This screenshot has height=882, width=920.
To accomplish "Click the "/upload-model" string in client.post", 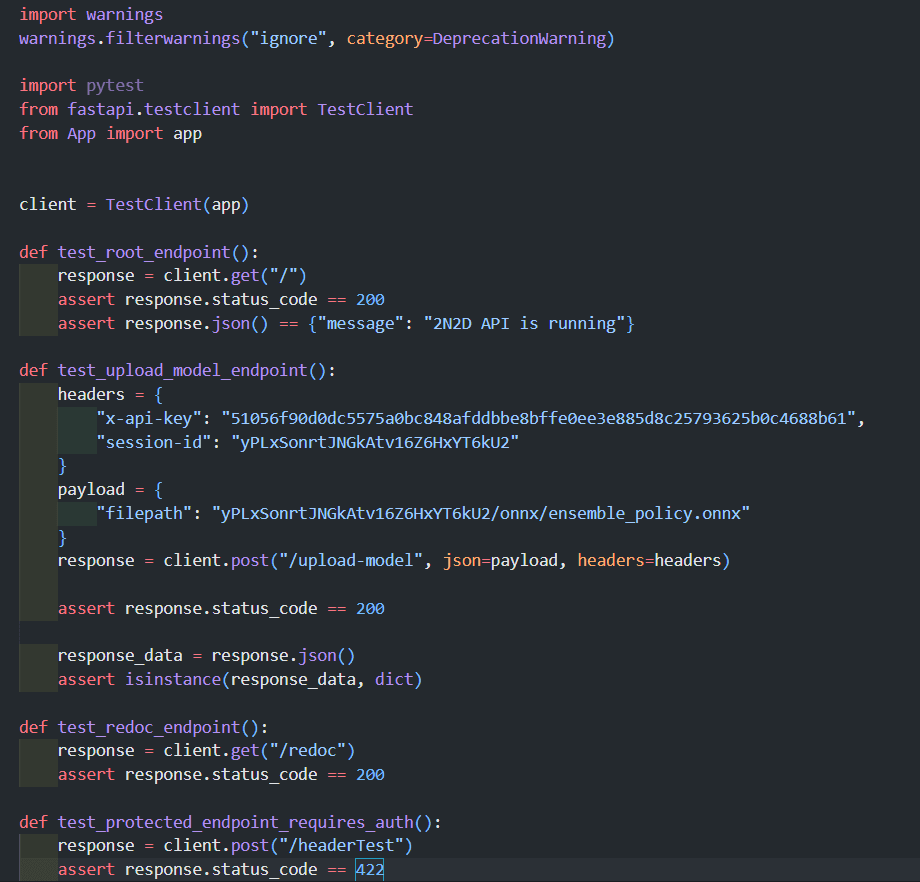I will [x=351, y=561].
